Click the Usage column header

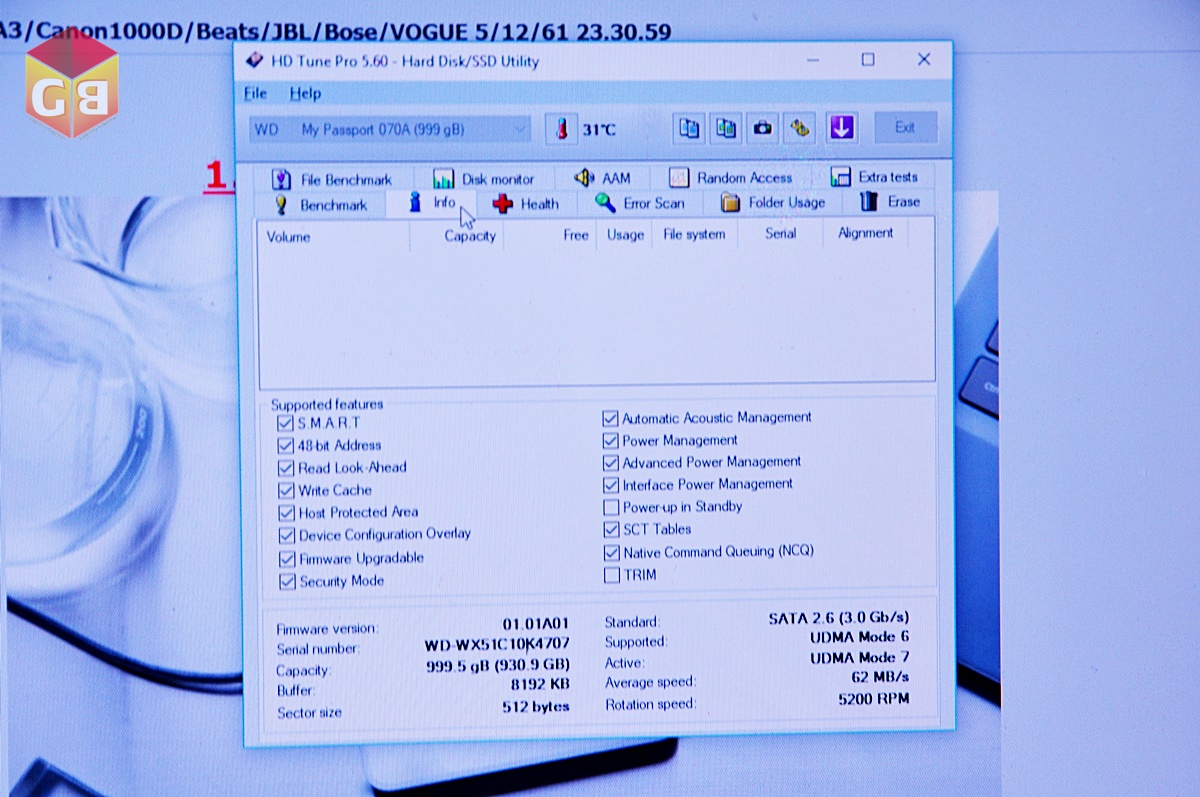[624, 235]
